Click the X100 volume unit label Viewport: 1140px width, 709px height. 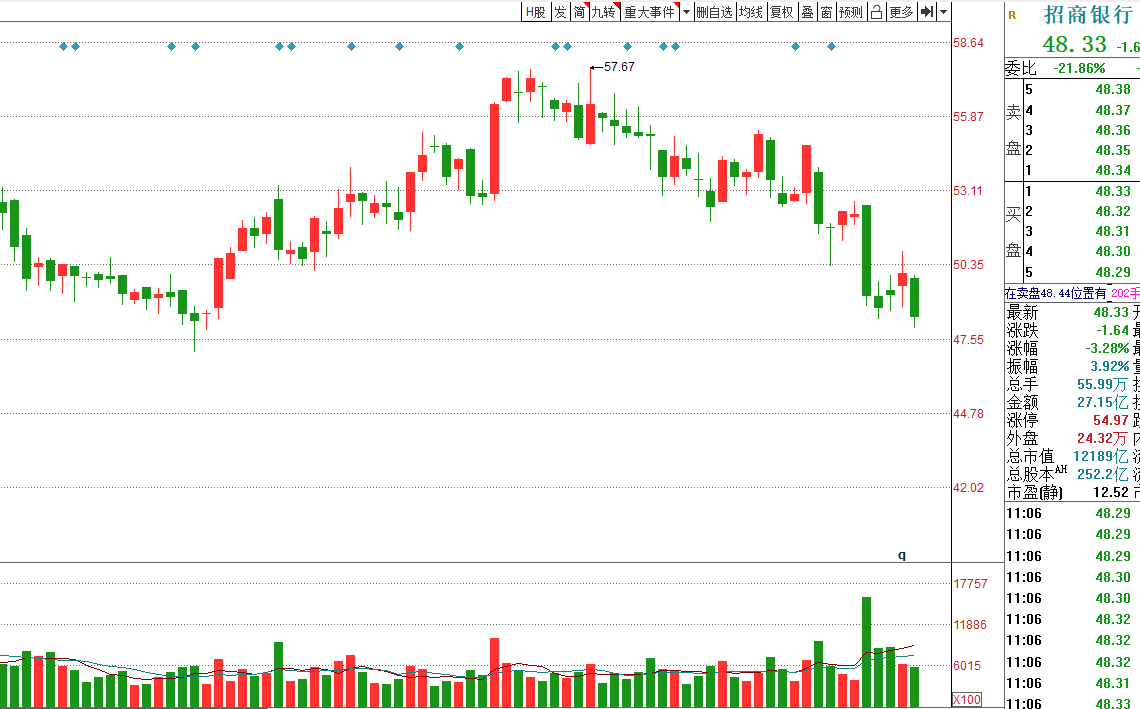(966, 700)
